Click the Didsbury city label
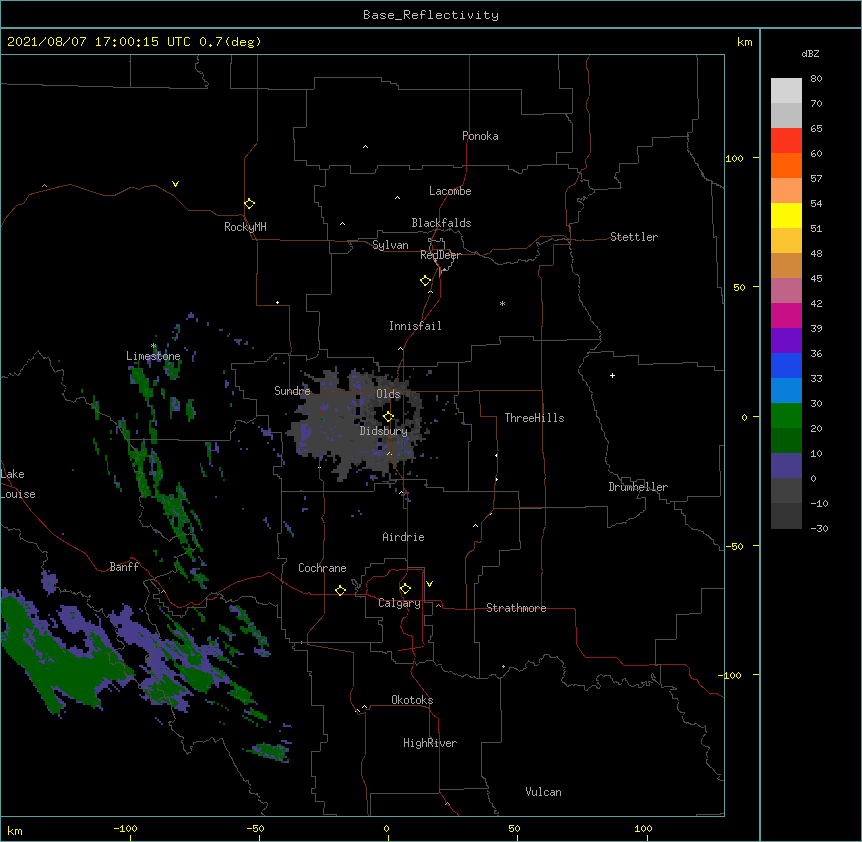This screenshot has height=842, width=862. (x=383, y=431)
